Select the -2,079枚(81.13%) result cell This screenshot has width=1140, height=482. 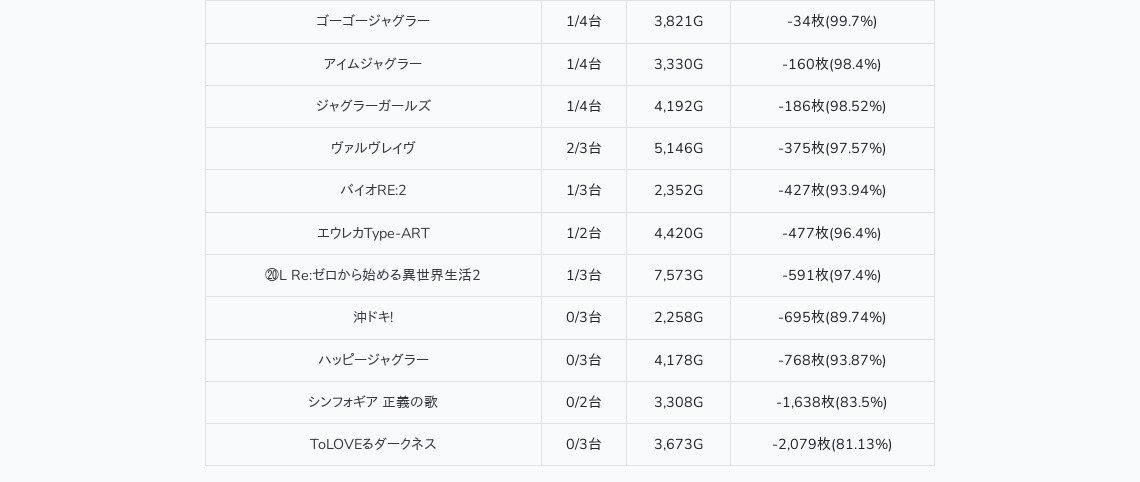[x=832, y=444]
